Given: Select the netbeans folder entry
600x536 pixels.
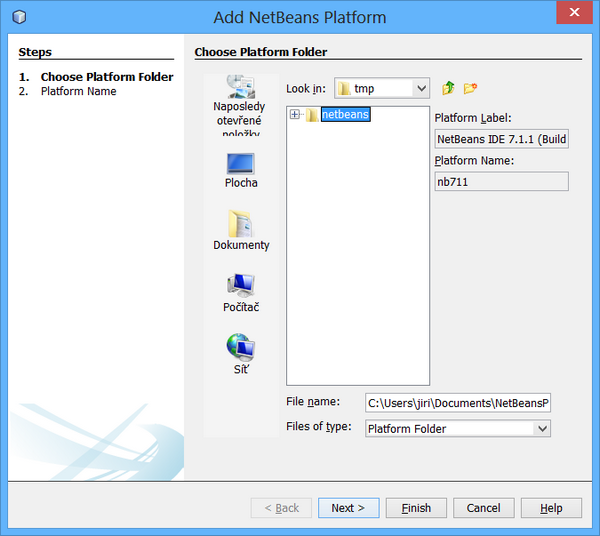Looking at the screenshot, I should pos(345,115).
